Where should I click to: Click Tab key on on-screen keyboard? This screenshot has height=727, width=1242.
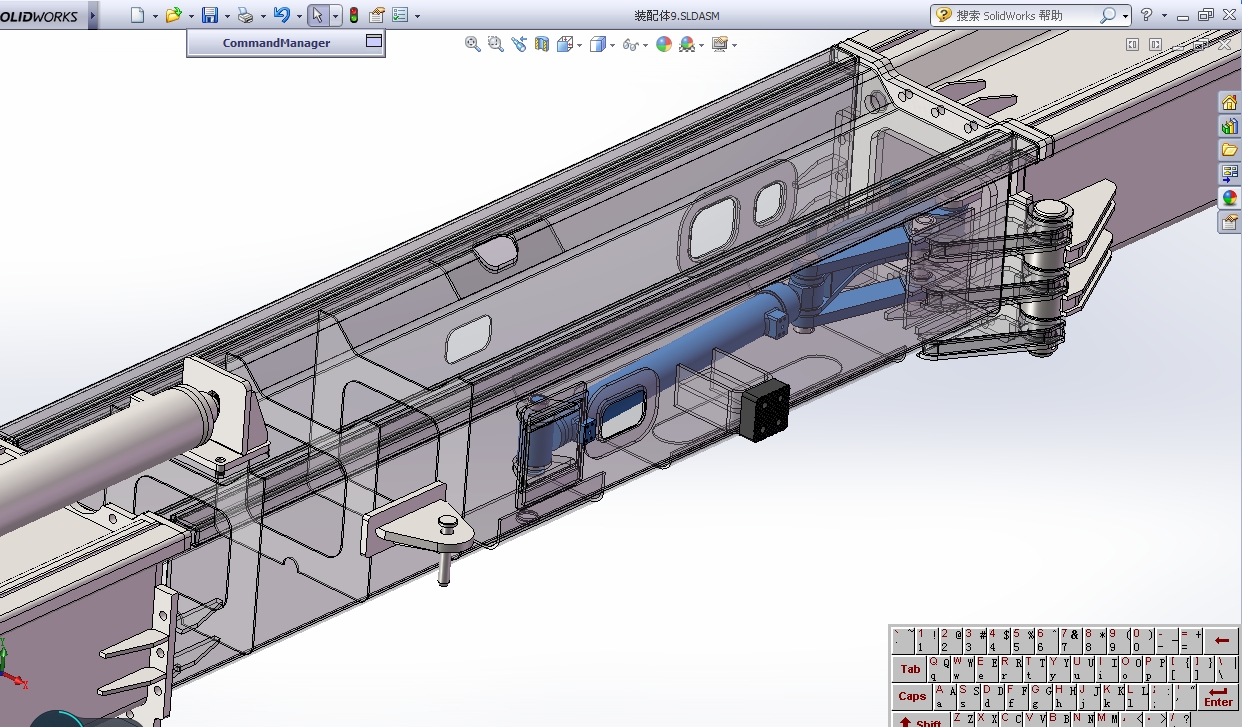click(x=910, y=669)
